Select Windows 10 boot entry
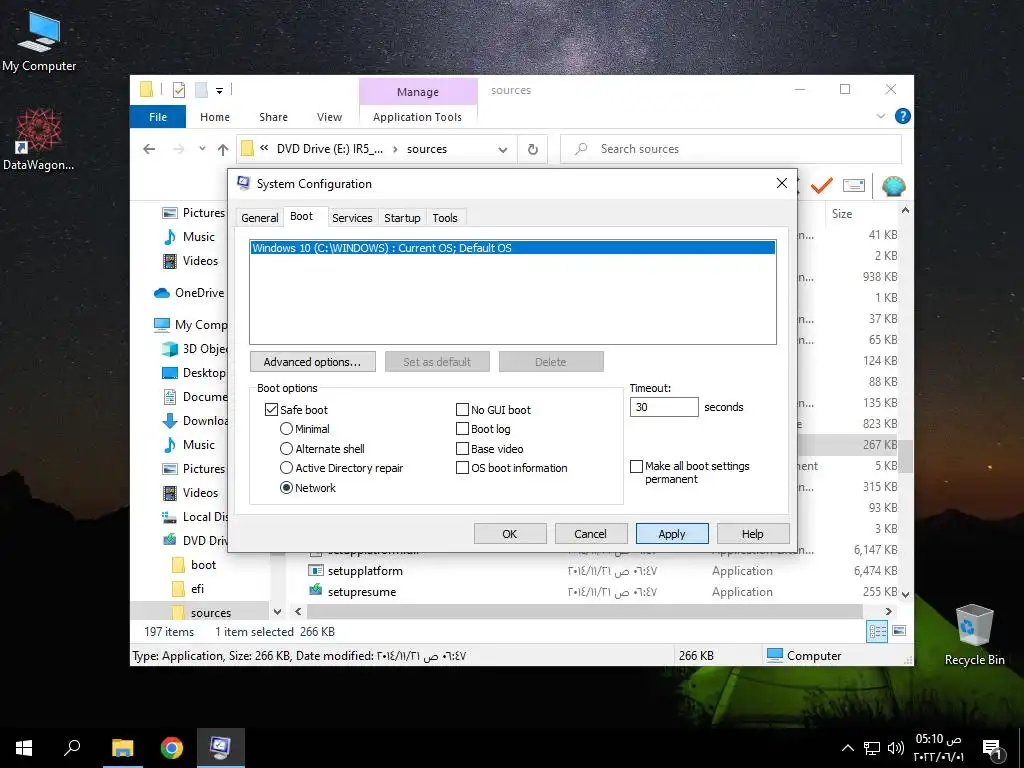 pos(513,248)
